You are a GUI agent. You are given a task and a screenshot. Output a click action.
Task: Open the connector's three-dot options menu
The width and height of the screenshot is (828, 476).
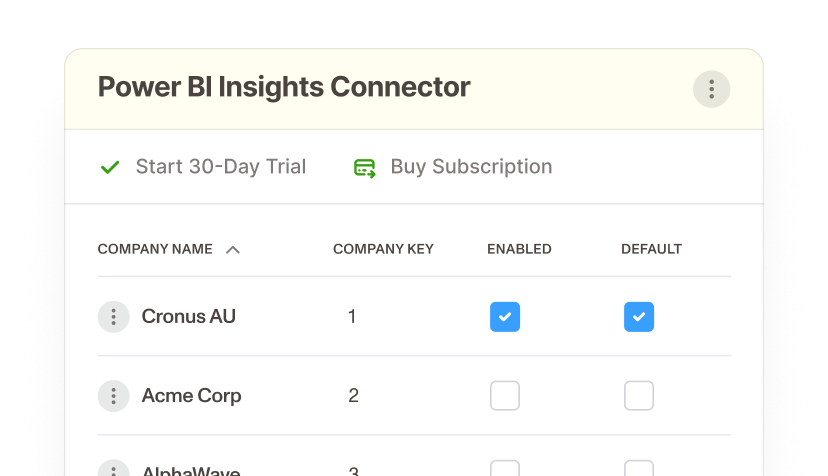(x=711, y=89)
